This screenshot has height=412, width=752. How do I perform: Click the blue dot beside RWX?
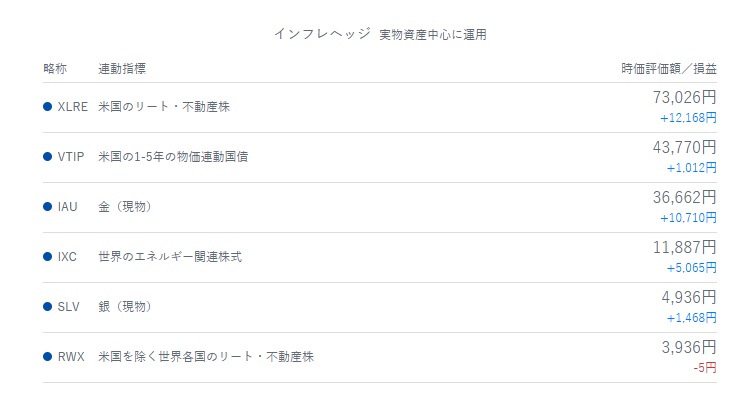47,356
